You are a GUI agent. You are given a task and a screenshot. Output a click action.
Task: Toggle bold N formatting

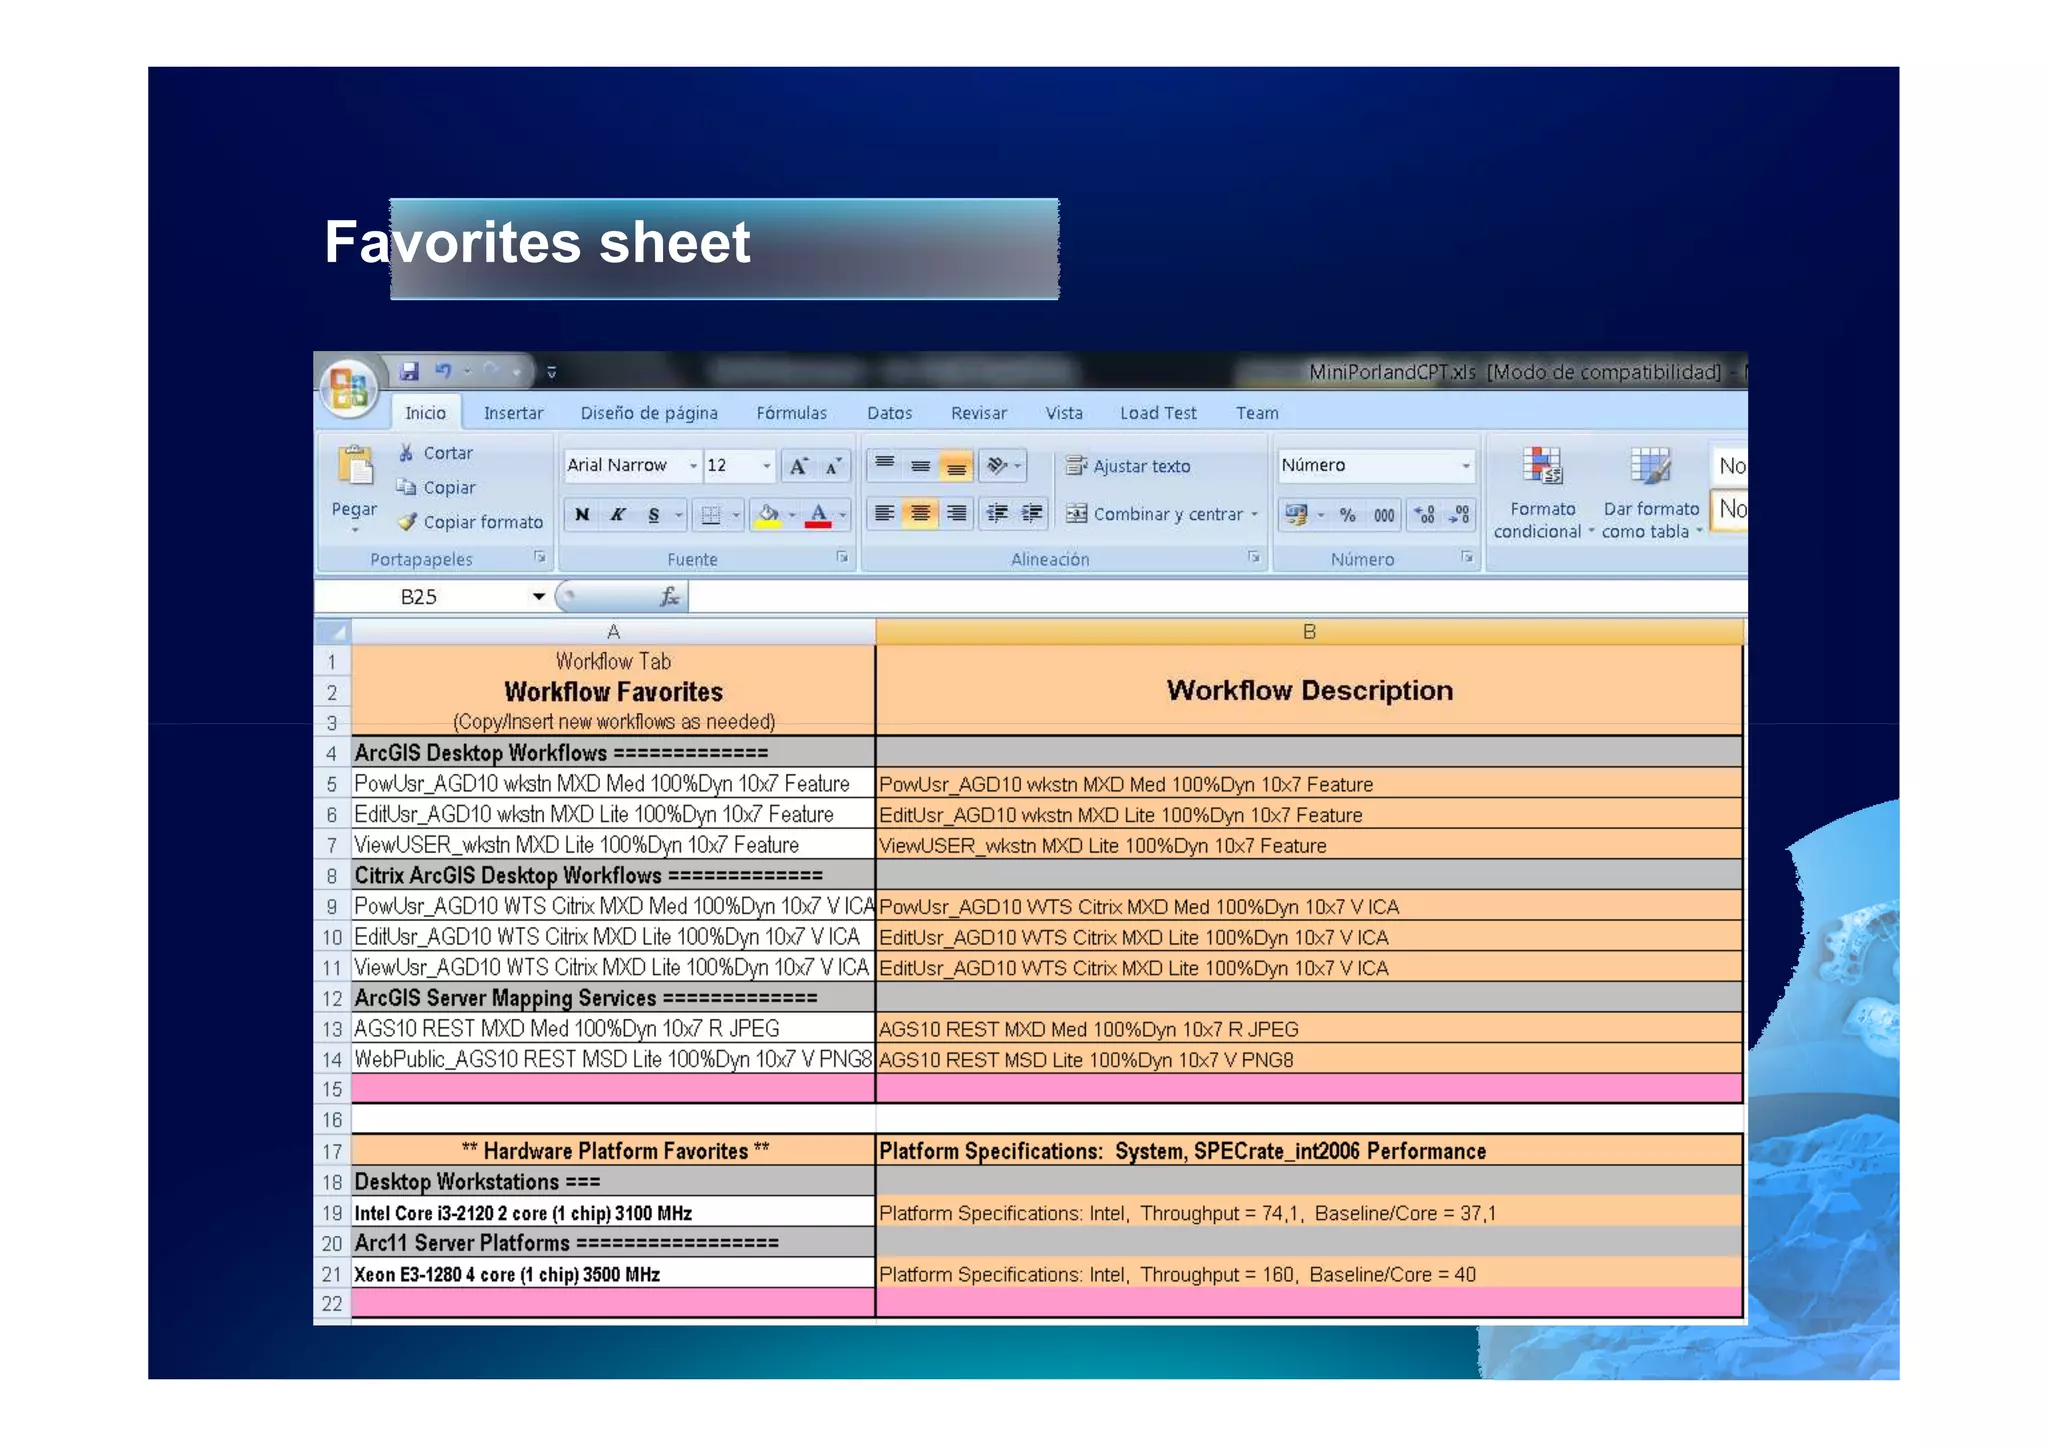[582, 515]
